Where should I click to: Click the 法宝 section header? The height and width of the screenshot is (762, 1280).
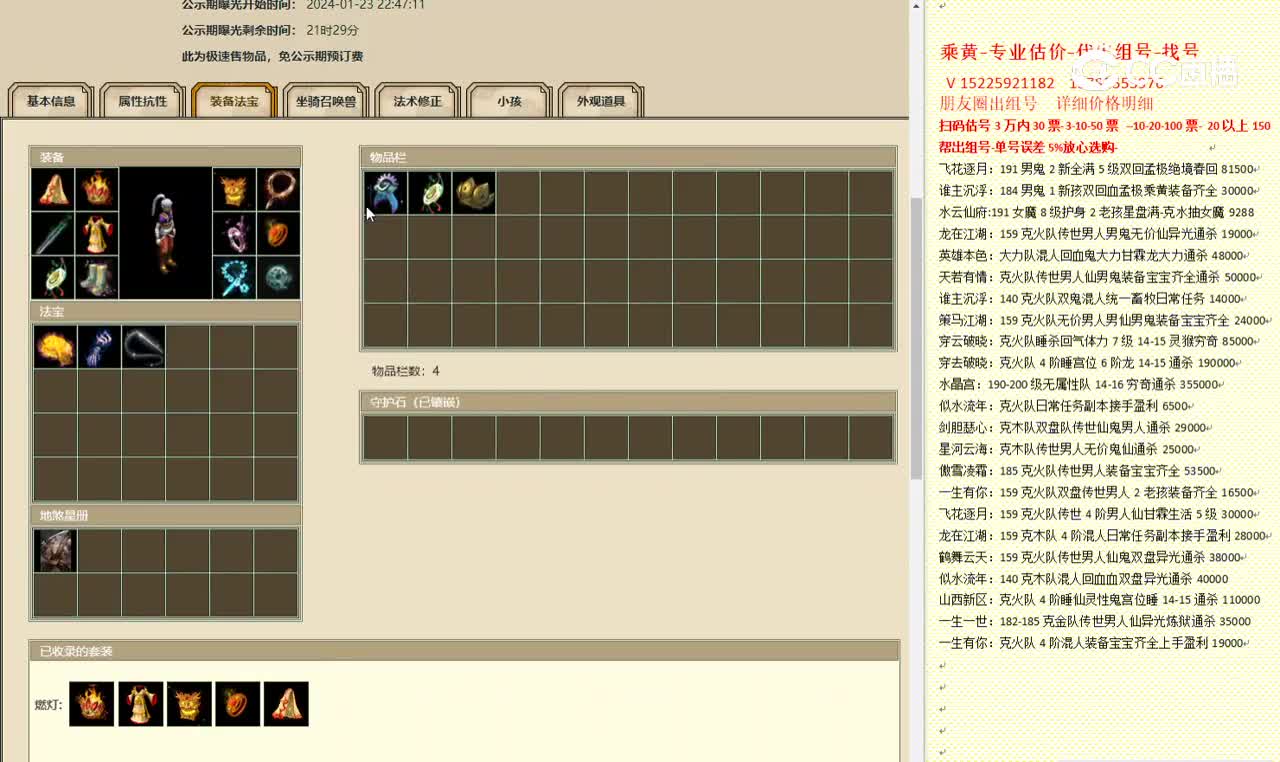point(165,312)
